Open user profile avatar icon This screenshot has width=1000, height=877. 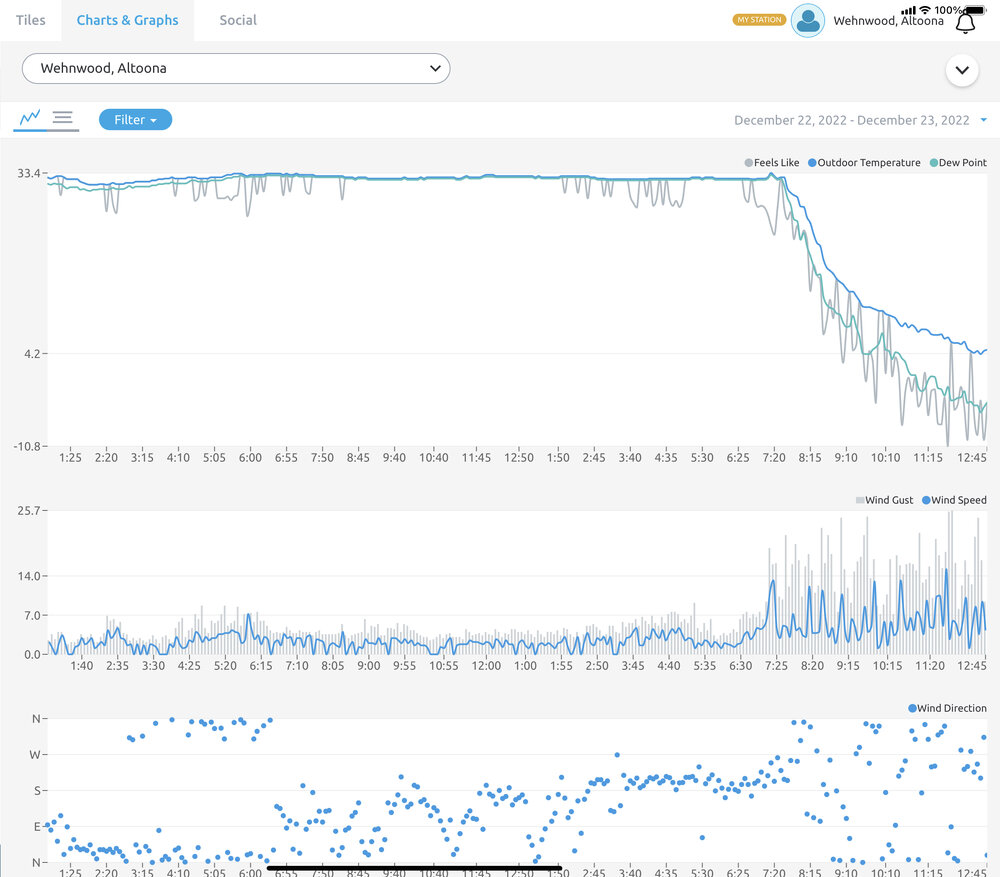pyautogui.click(x=807, y=20)
